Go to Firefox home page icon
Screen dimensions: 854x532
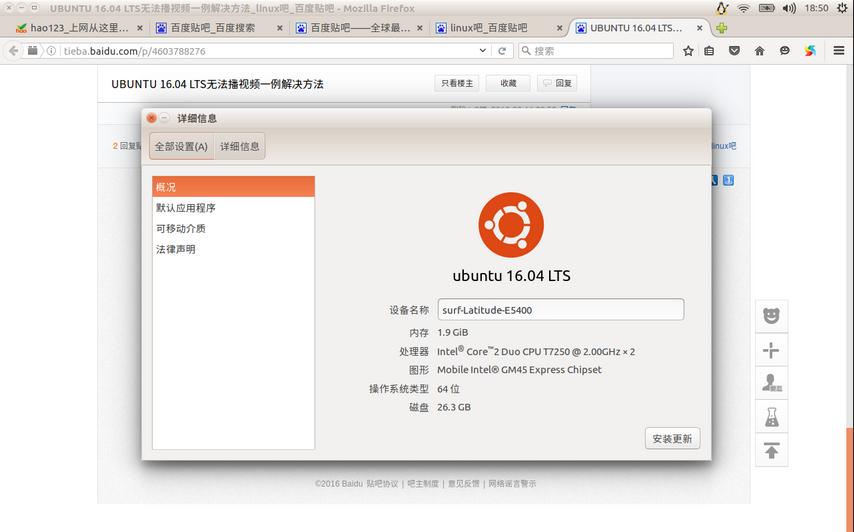tap(759, 51)
